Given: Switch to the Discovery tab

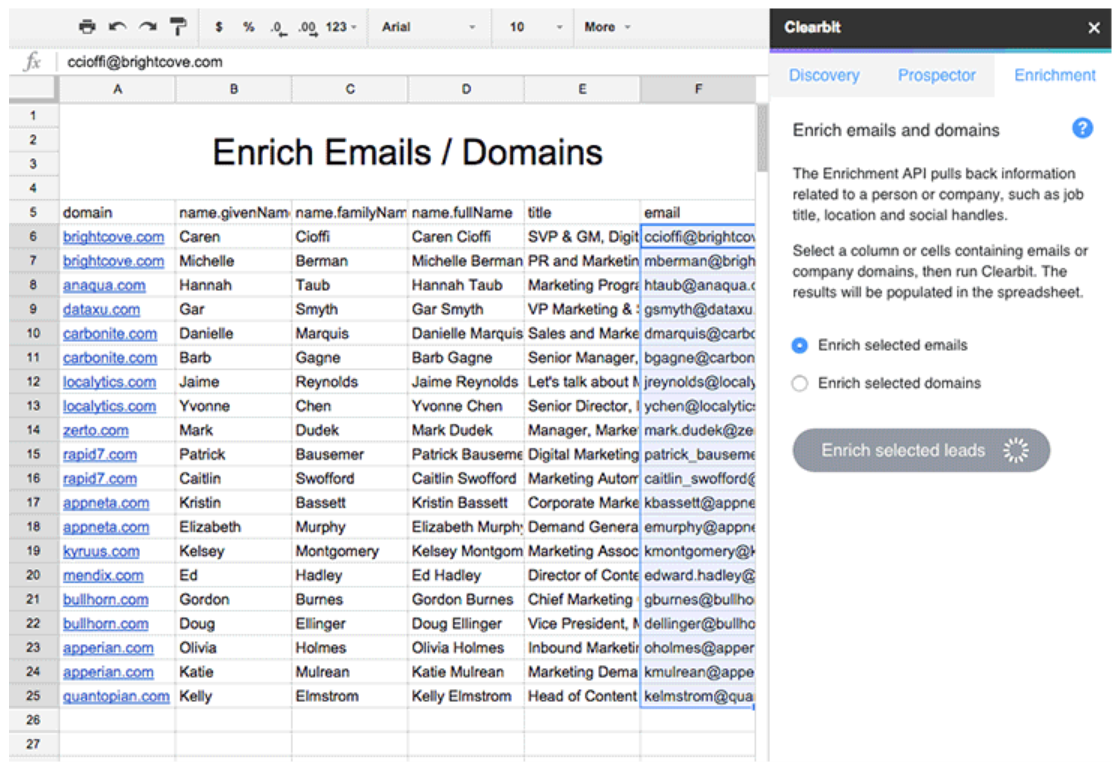Looking at the screenshot, I should 824,75.
